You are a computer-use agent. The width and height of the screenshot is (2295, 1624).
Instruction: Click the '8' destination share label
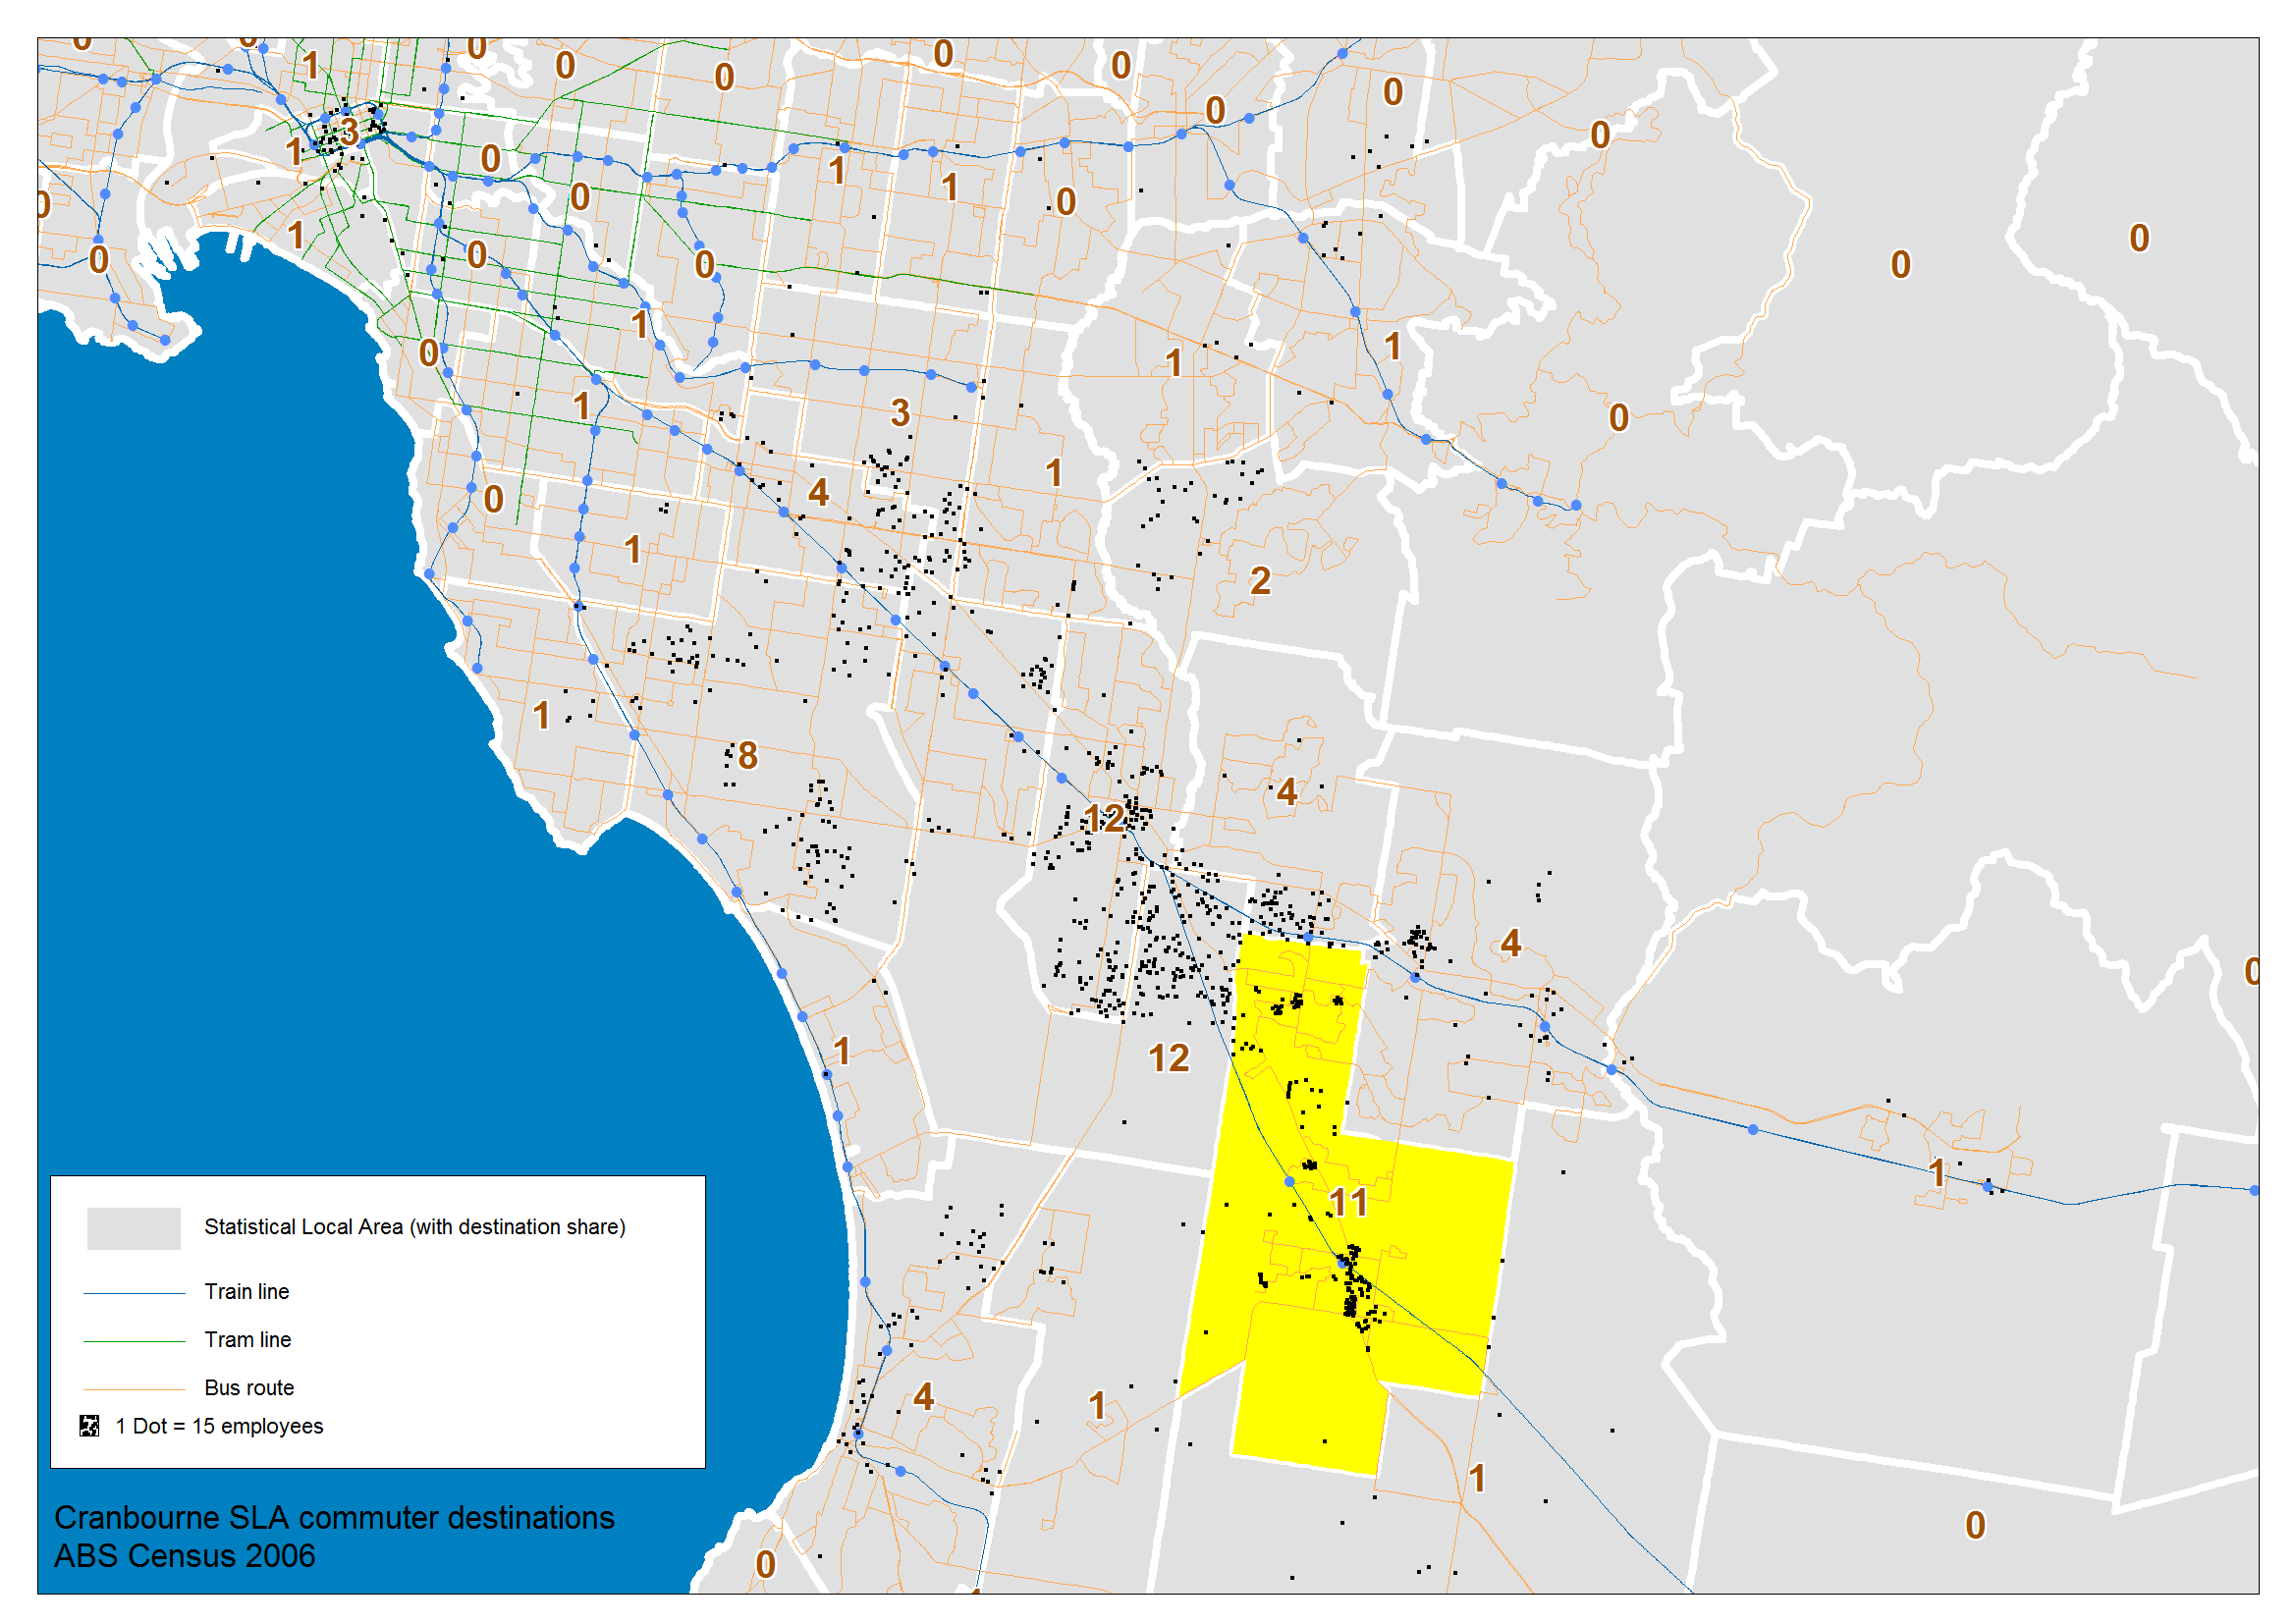tap(747, 757)
